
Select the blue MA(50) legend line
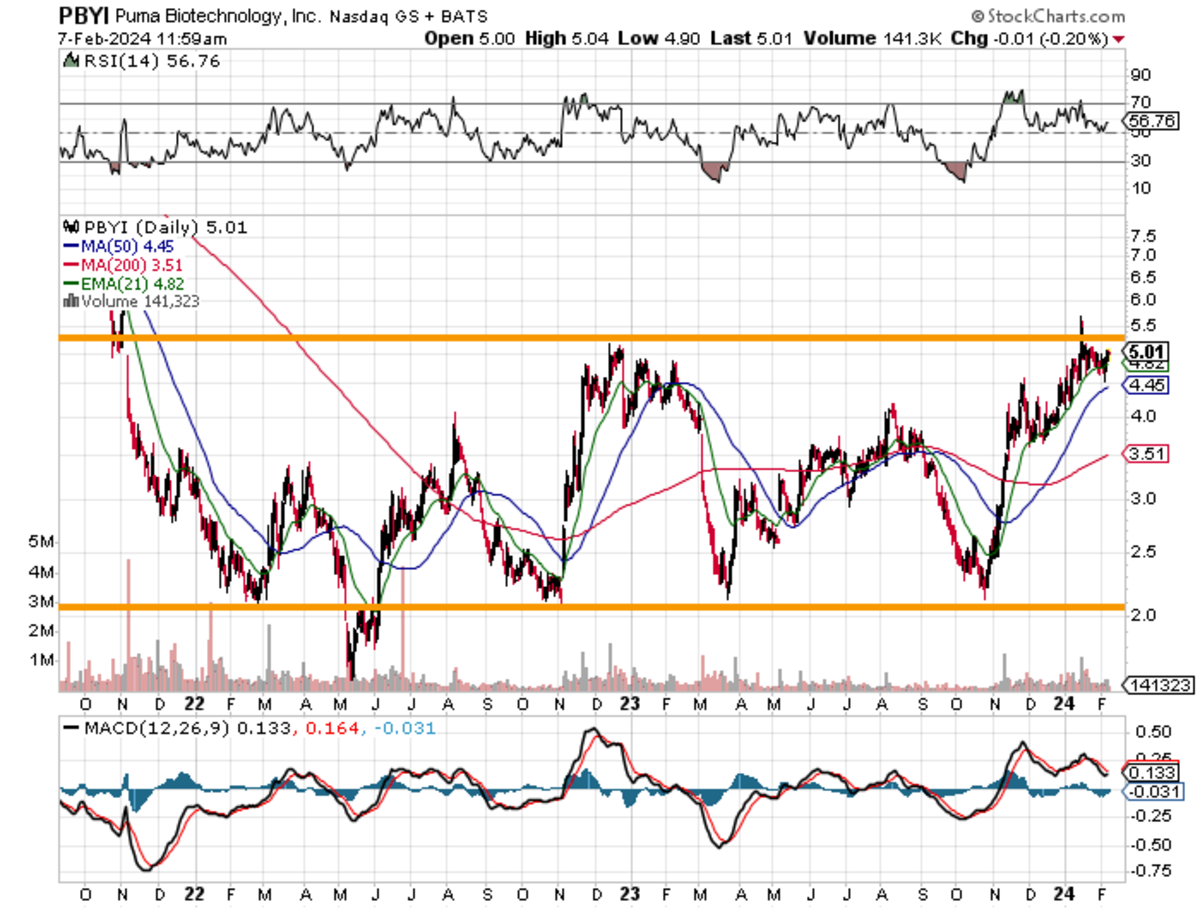pyautogui.click(x=71, y=245)
